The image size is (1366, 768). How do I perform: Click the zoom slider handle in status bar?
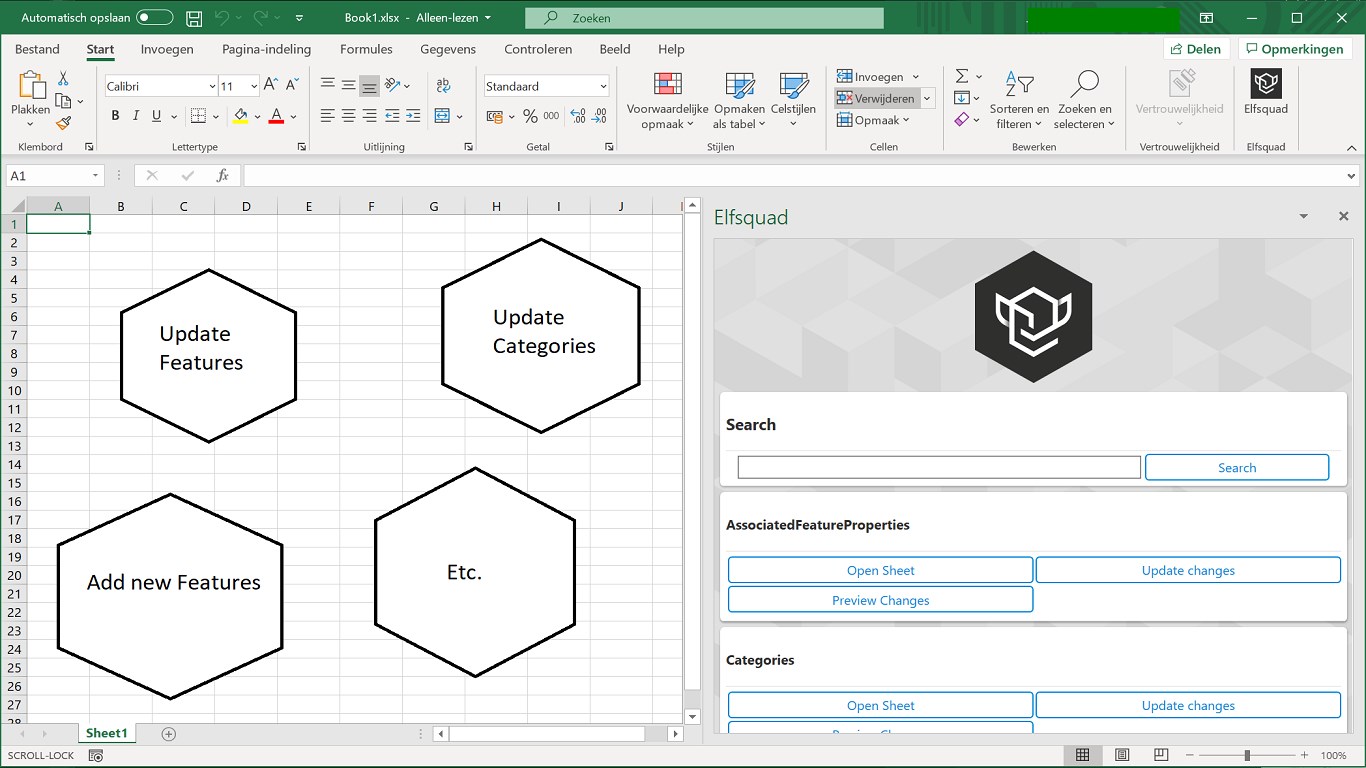(1247, 755)
